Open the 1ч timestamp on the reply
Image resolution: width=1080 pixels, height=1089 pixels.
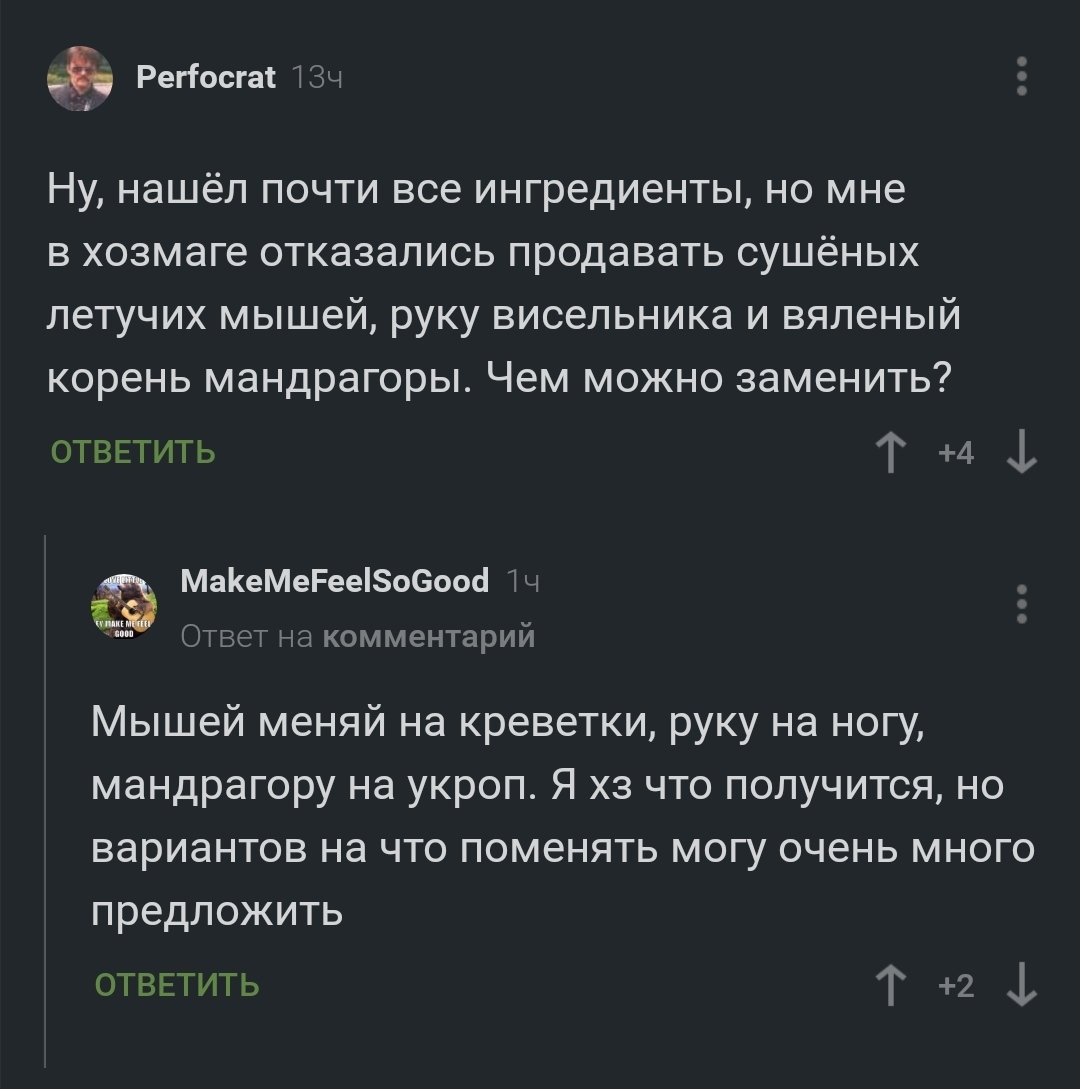pyautogui.click(x=524, y=581)
